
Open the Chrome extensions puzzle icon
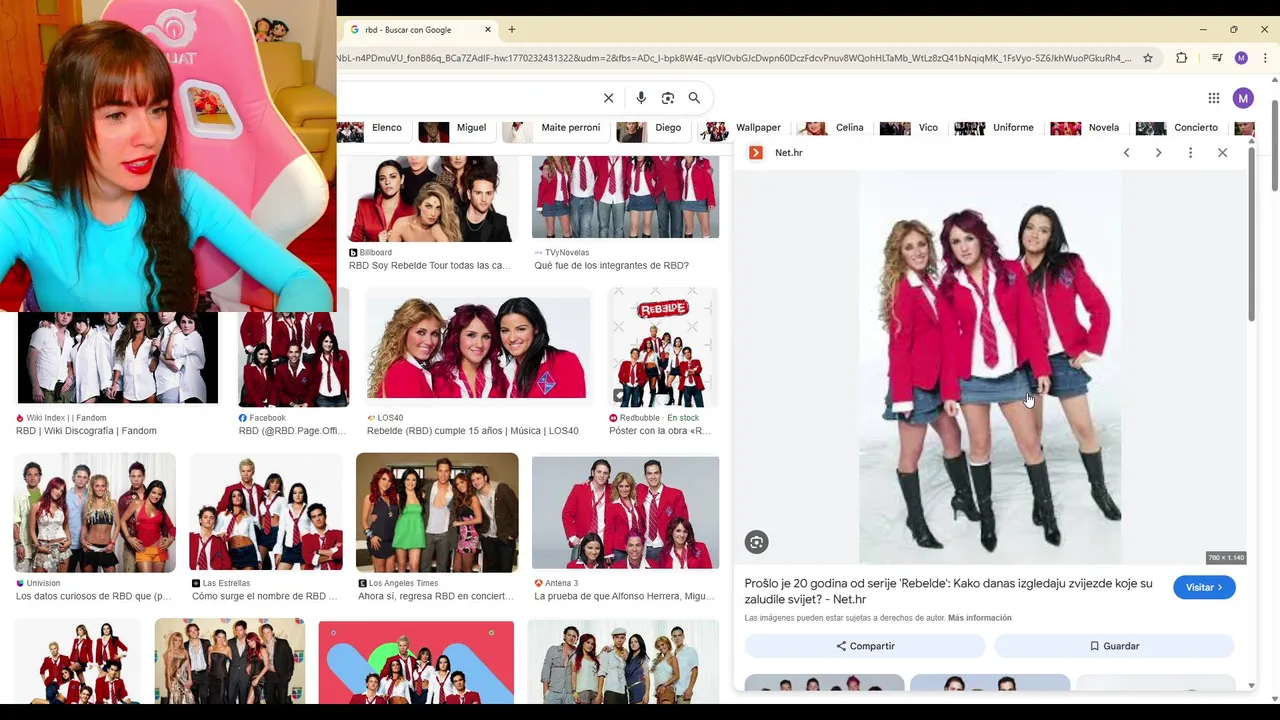1181,58
